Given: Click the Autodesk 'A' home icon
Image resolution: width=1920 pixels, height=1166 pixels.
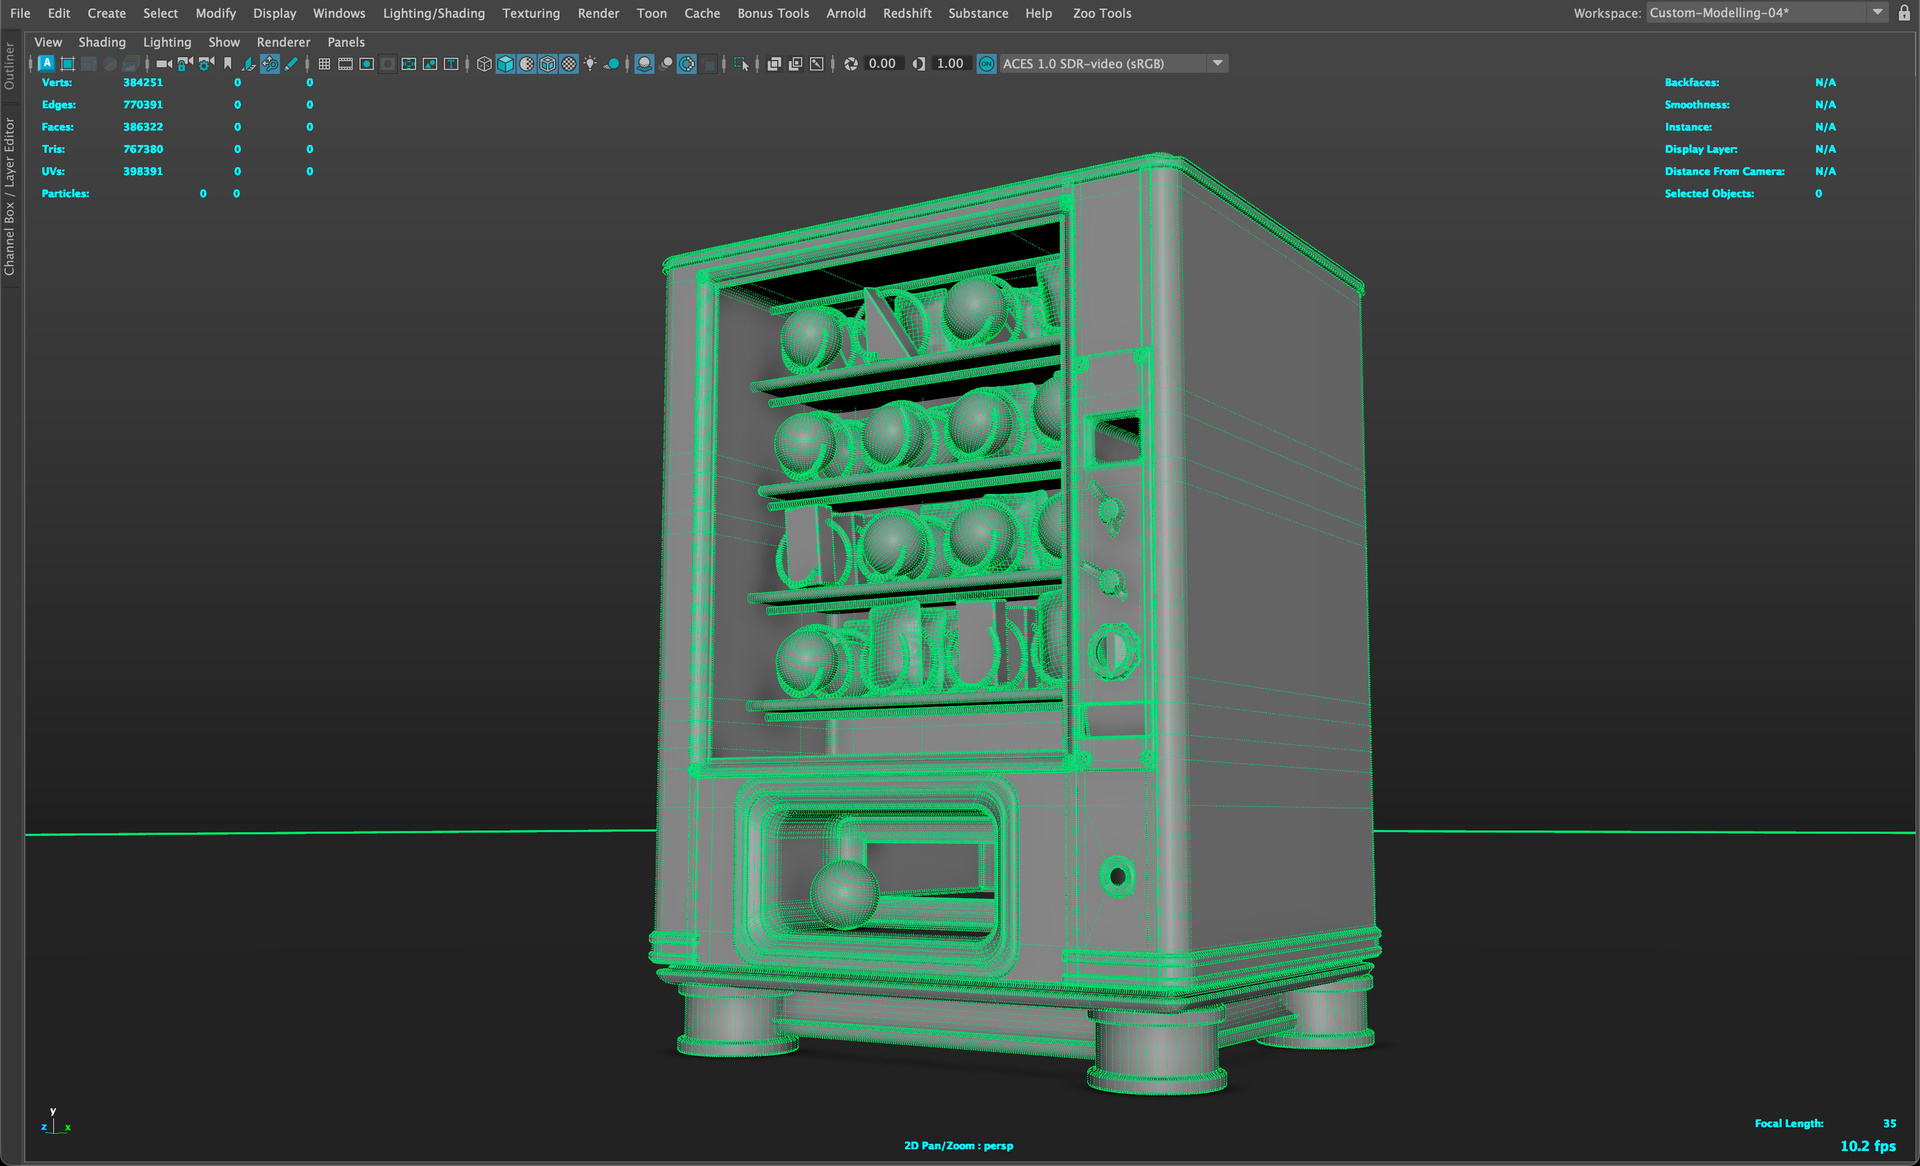Looking at the screenshot, I should point(47,63).
